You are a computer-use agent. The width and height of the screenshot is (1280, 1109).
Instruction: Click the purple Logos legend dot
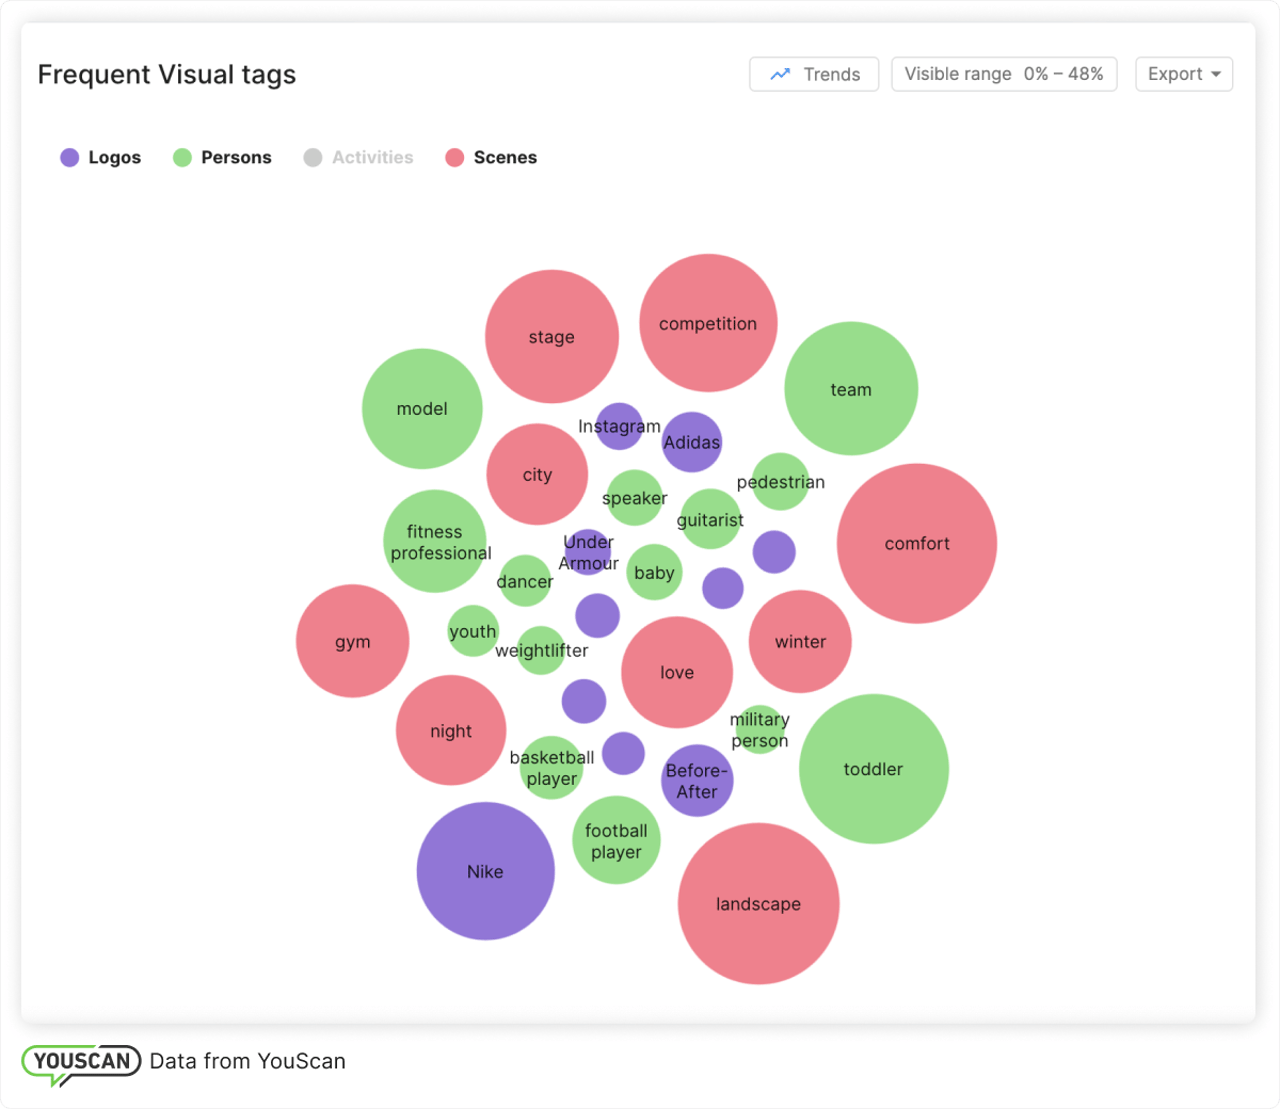[x=69, y=157]
